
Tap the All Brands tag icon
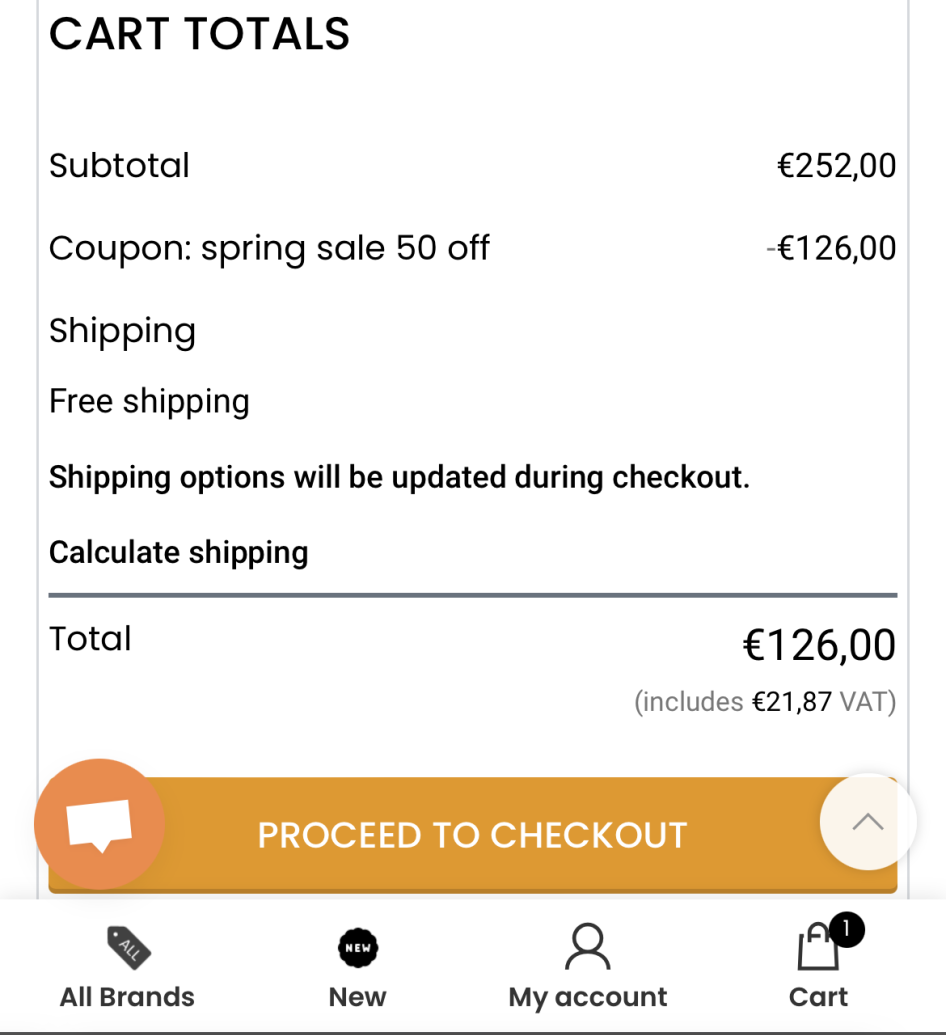pos(128,947)
